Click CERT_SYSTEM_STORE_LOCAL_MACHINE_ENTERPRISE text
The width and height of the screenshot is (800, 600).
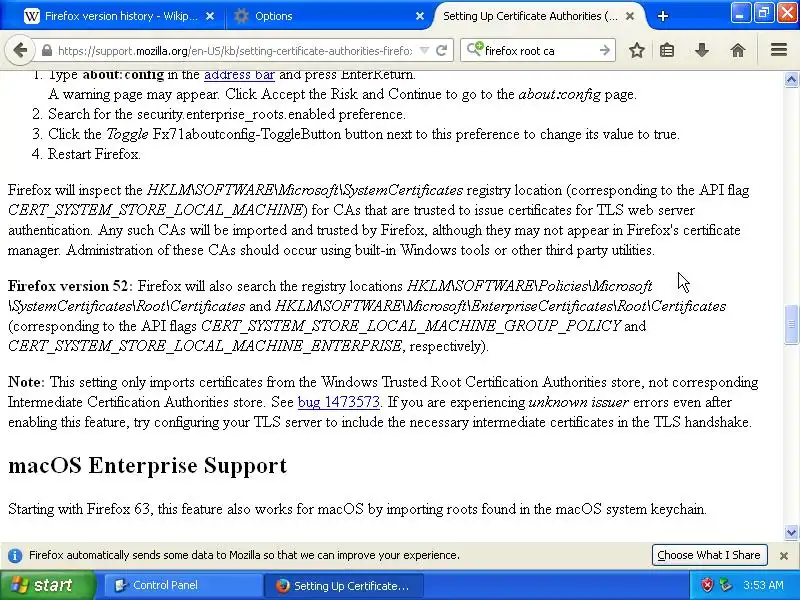(x=205, y=346)
